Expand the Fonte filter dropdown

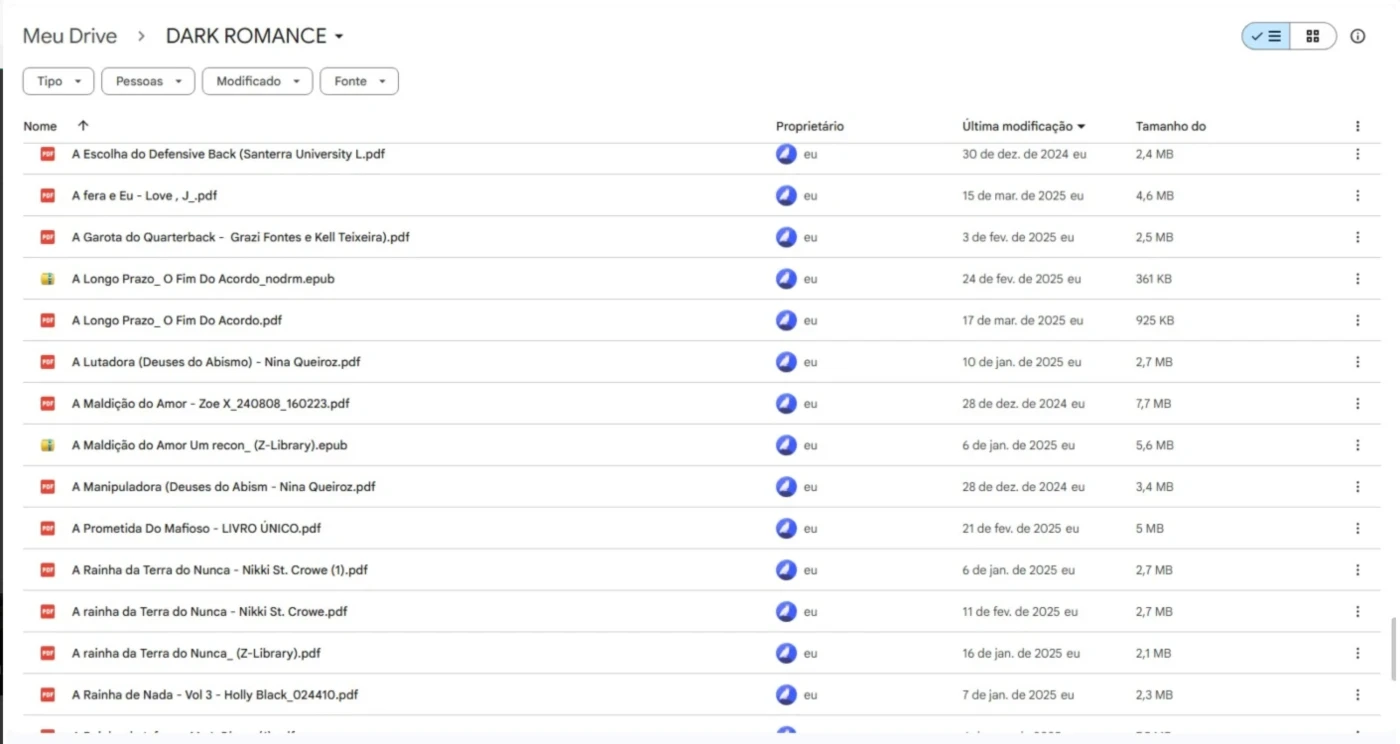[x=359, y=81]
